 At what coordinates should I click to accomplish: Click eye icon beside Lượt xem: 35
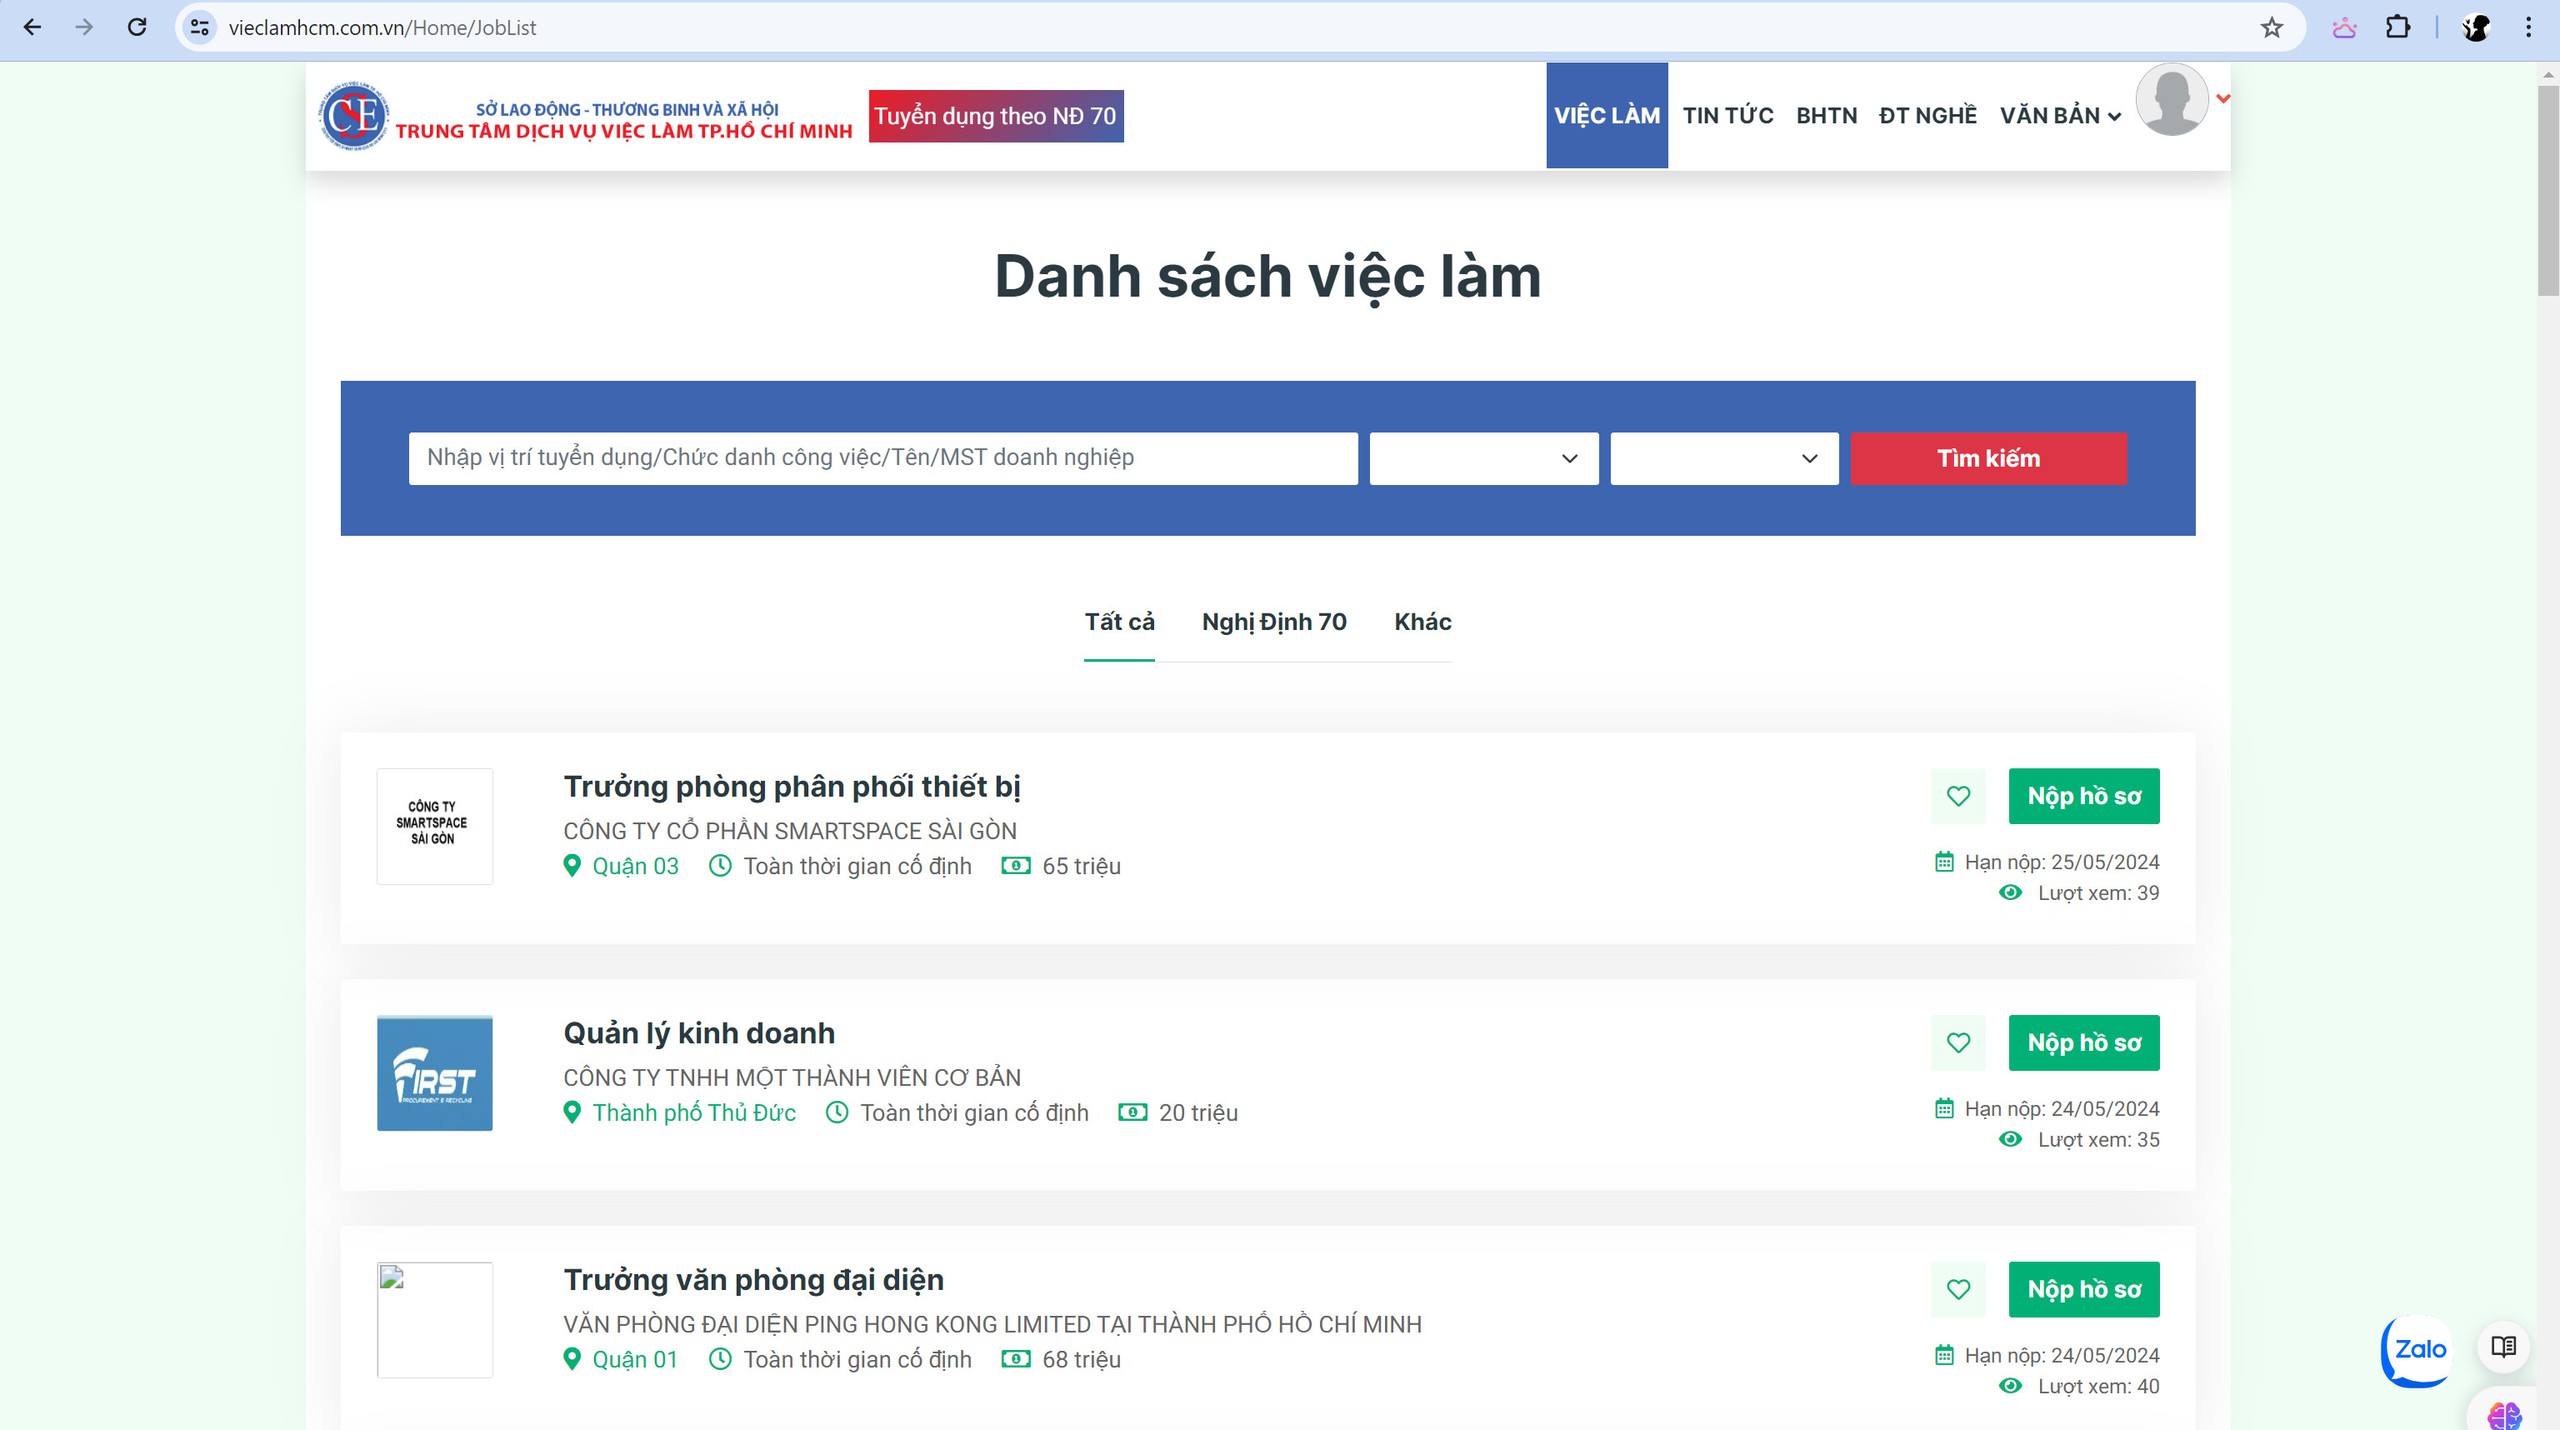tap(2010, 1139)
